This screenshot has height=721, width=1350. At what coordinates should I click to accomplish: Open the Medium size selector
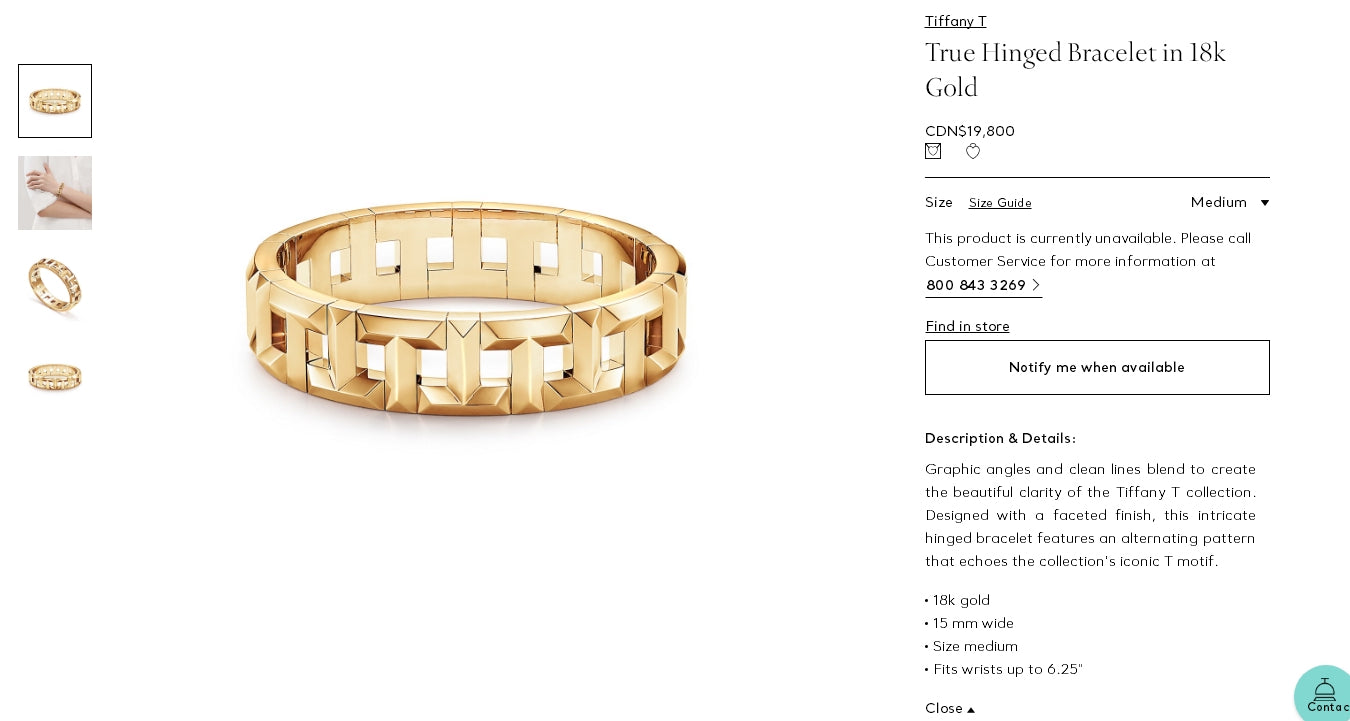tap(1230, 202)
